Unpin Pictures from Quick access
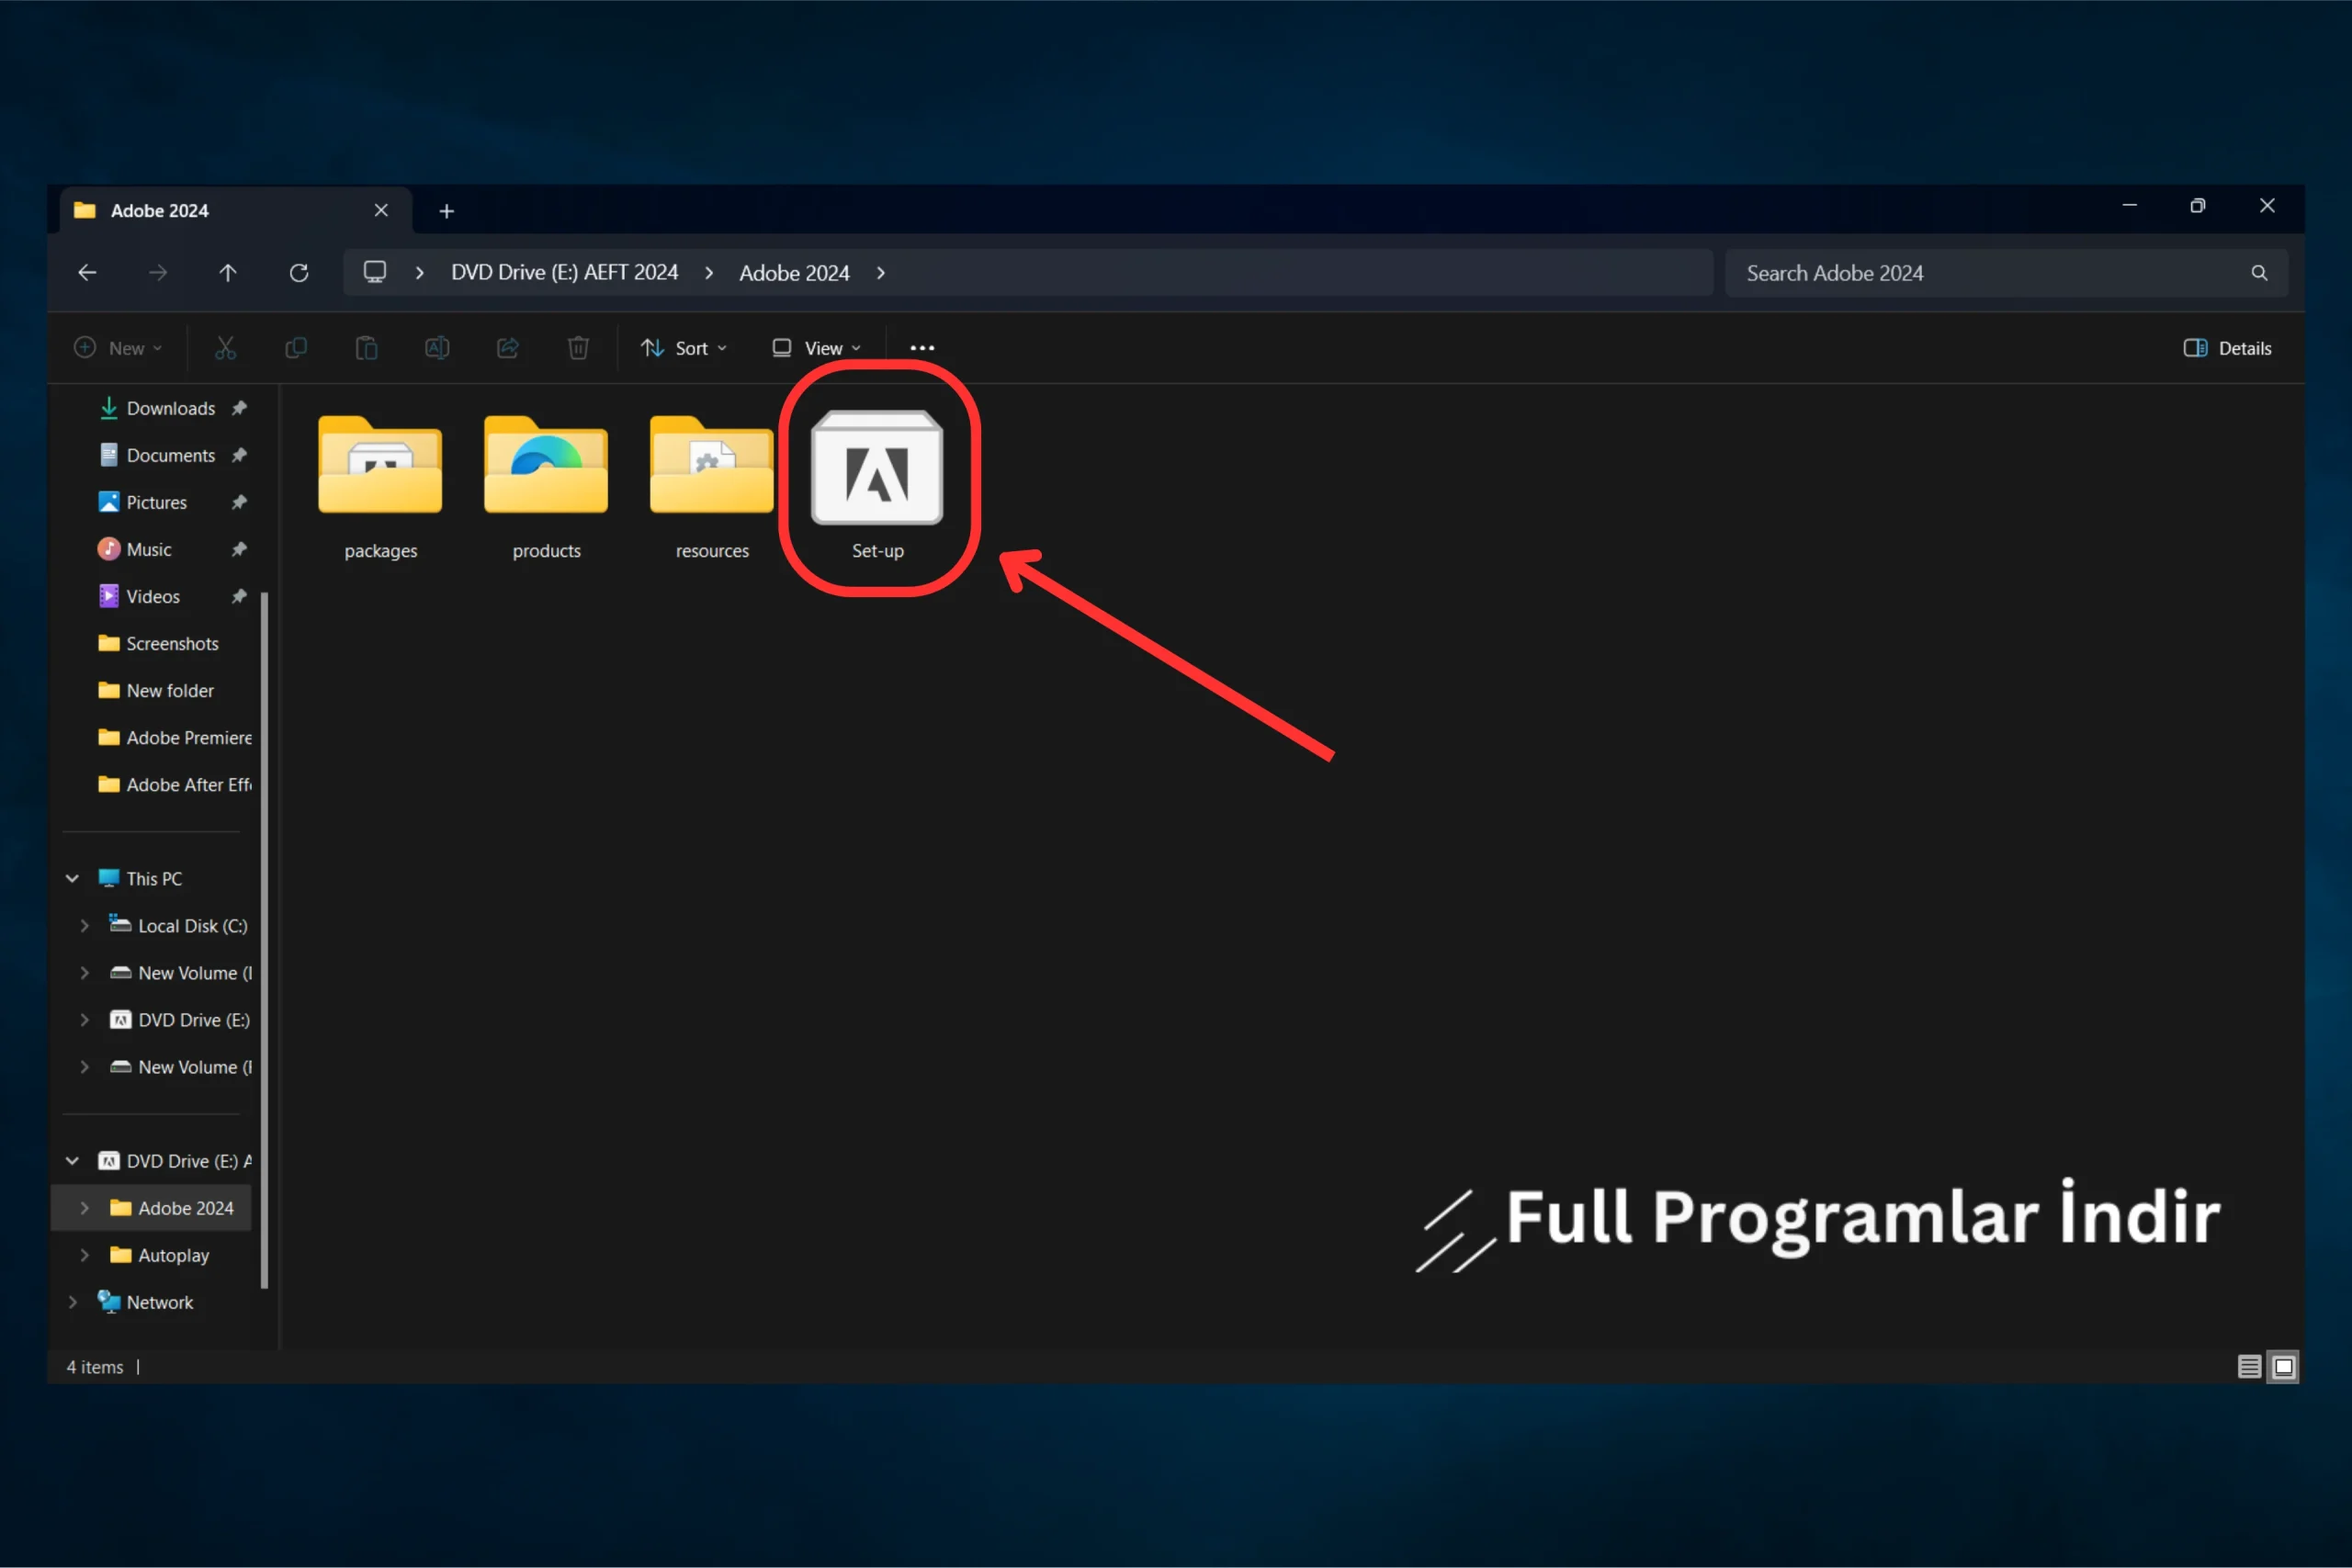 (x=239, y=502)
